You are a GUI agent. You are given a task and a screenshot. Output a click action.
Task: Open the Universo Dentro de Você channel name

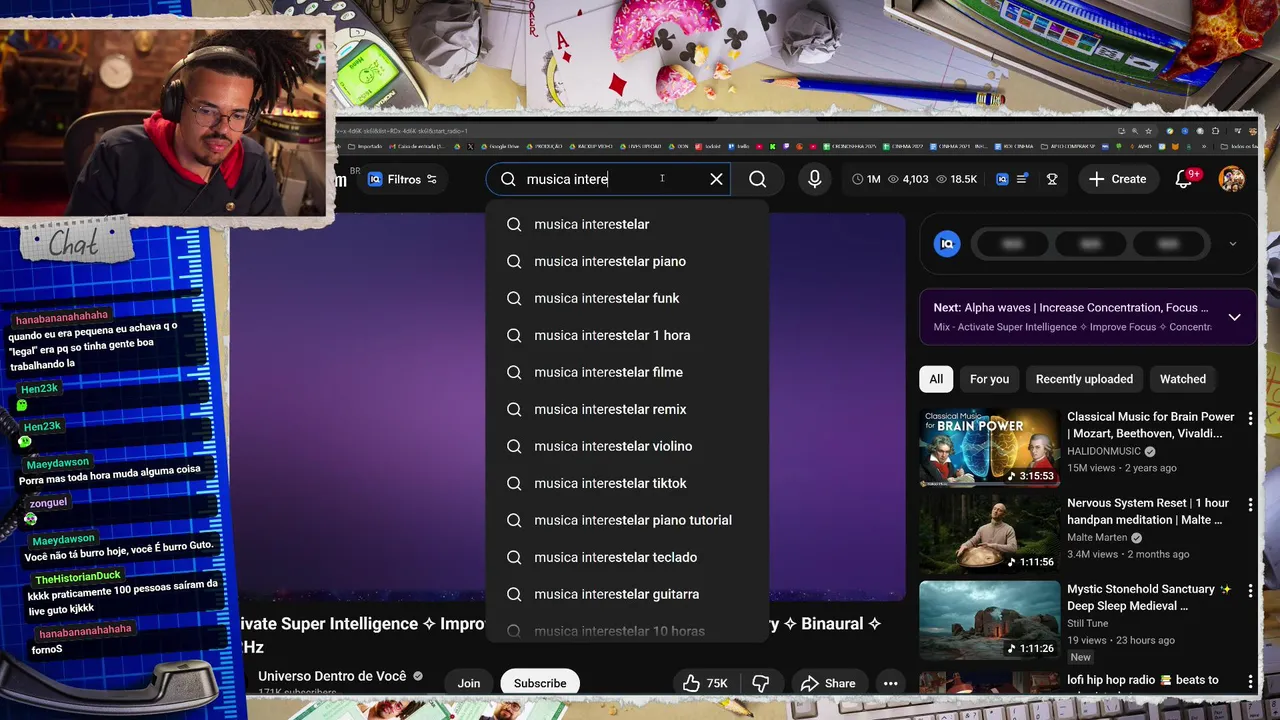(332, 676)
